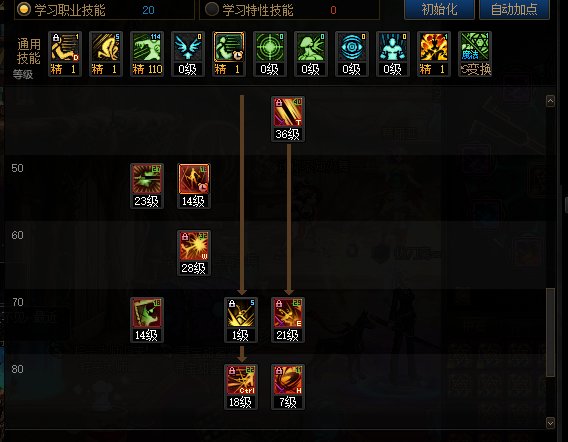
Task: Click the eye 0级 general skill
Action: [x=351, y=54]
